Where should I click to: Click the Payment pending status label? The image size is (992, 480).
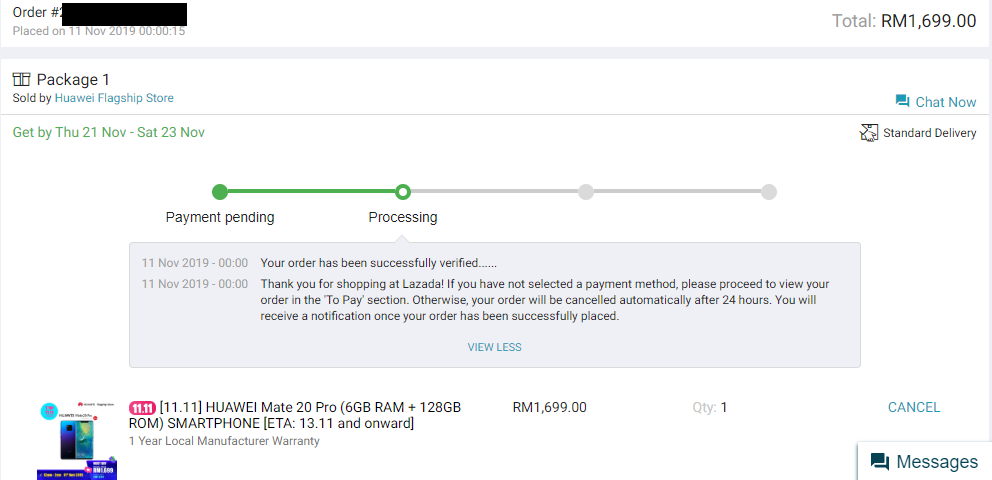[220, 217]
